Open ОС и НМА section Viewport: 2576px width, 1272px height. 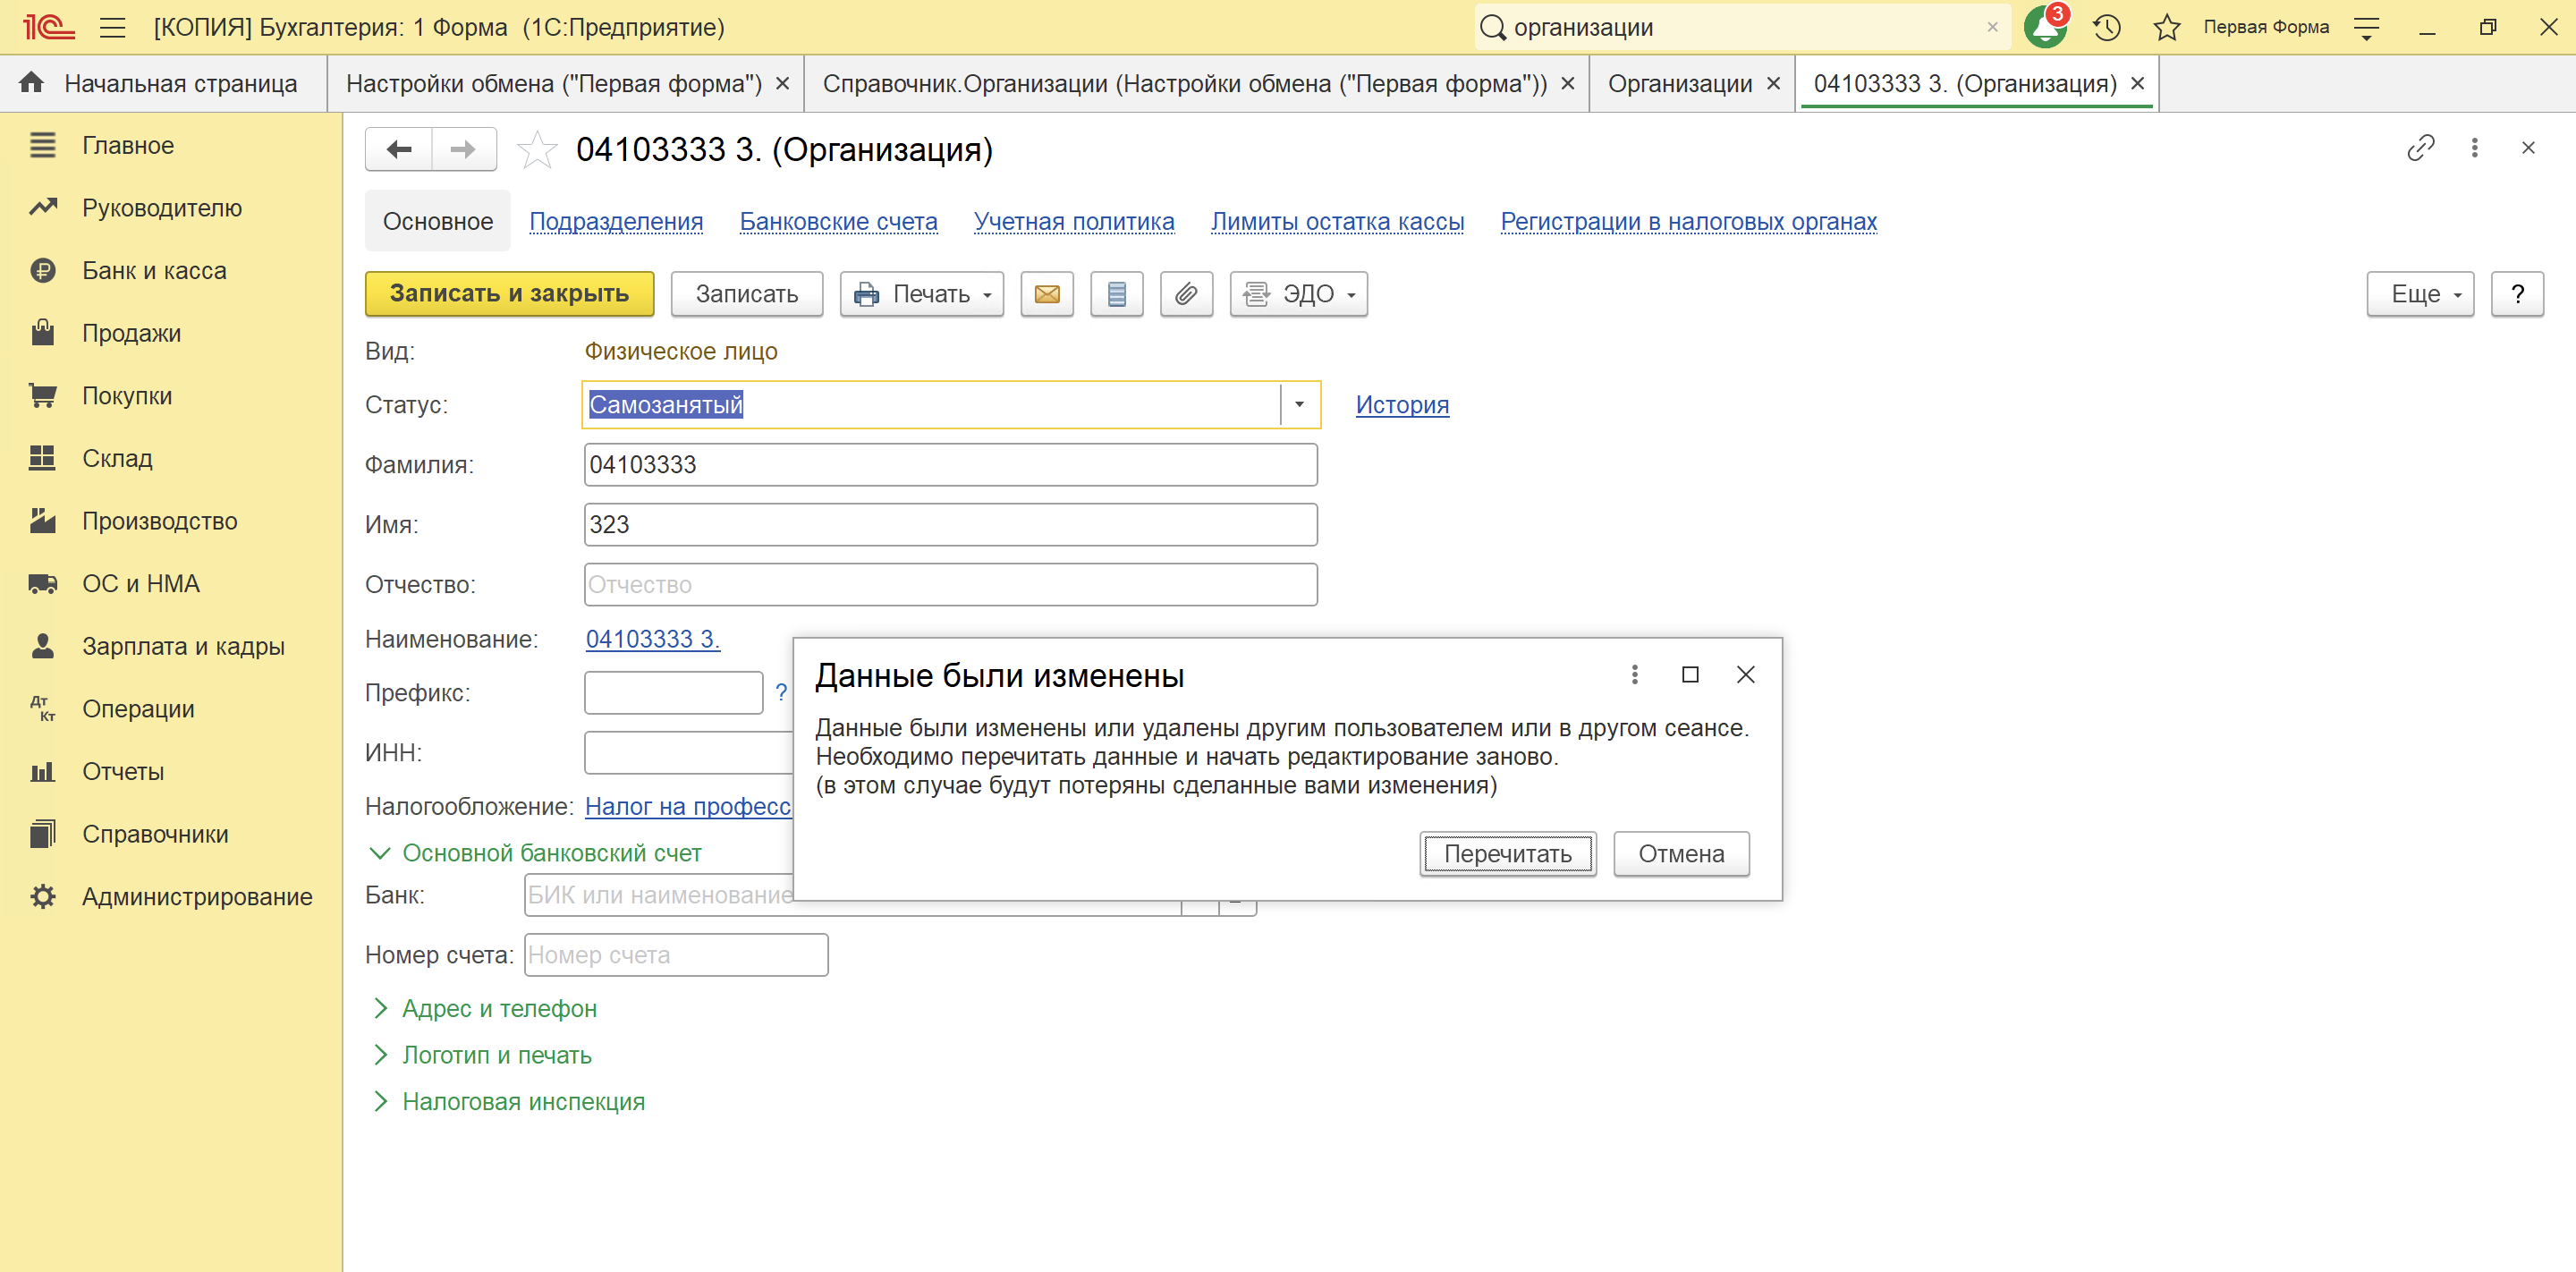(141, 583)
